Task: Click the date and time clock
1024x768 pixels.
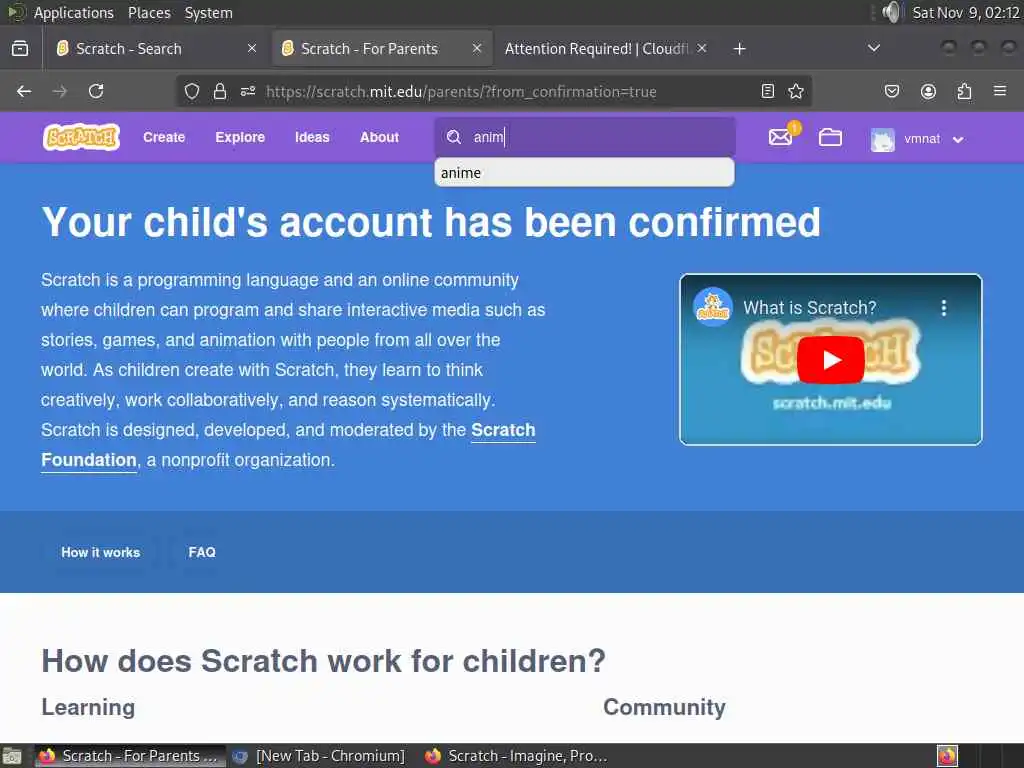Action: (x=966, y=12)
